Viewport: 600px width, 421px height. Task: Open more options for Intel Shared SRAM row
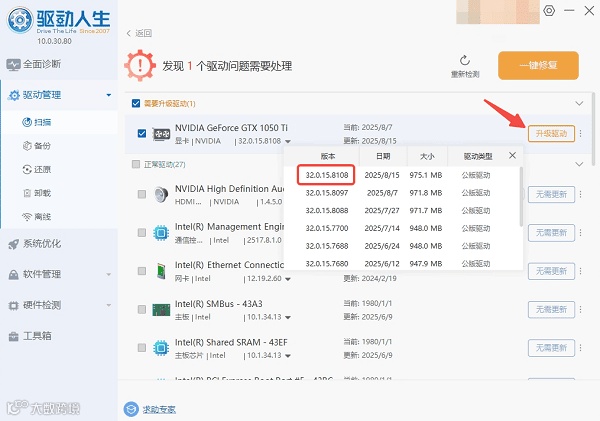(x=580, y=348)
